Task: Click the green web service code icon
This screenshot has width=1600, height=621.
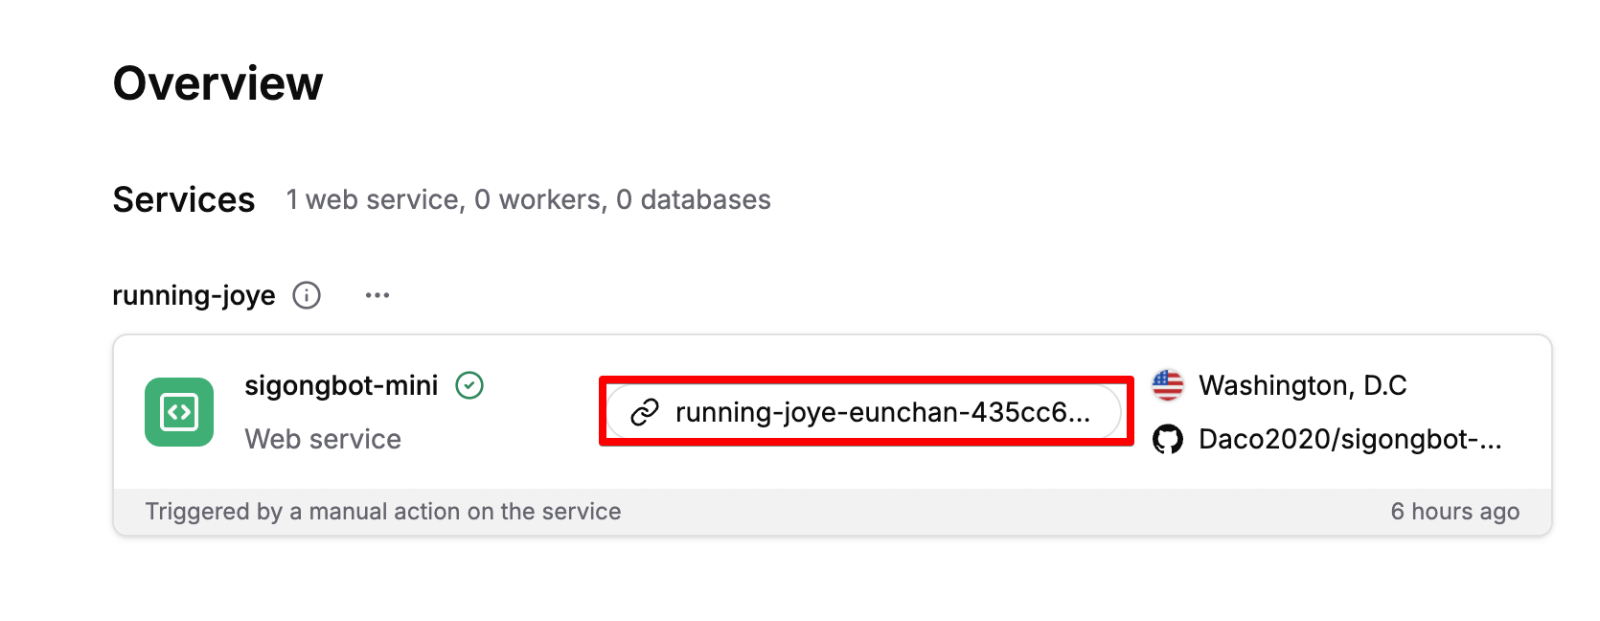Action: (179, 412)
